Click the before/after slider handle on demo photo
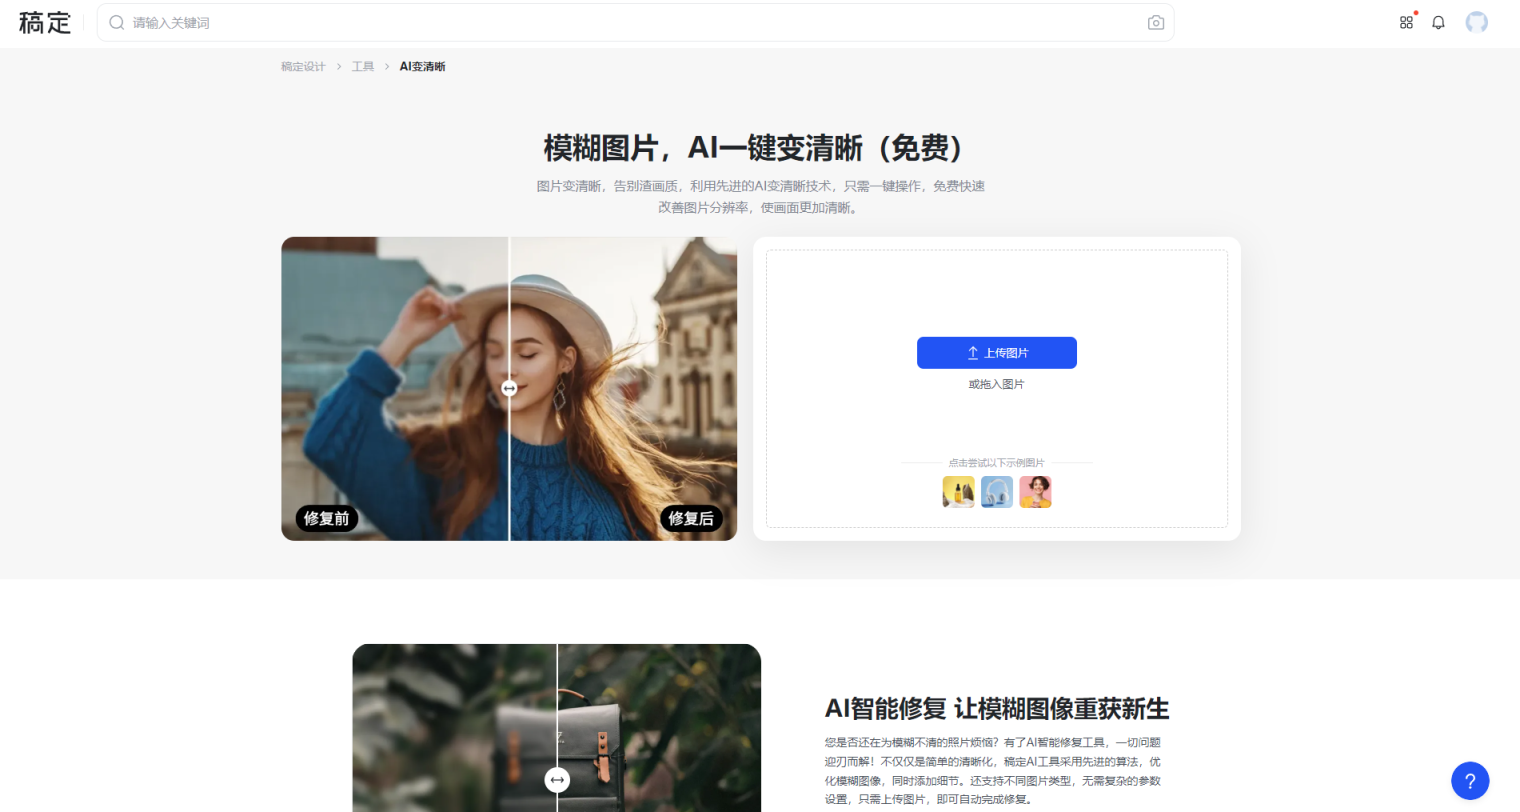This screenshot has width=1520, height=812. click(510, 388)
